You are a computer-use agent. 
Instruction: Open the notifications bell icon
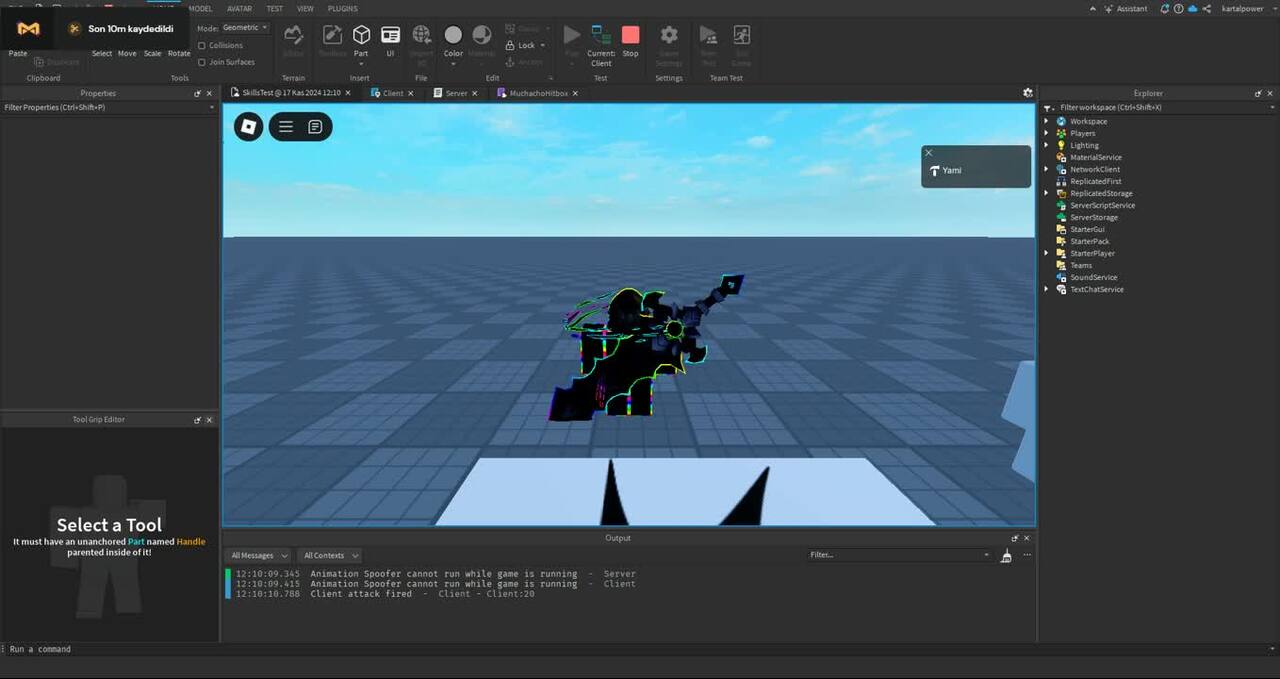click(1165, 8)
